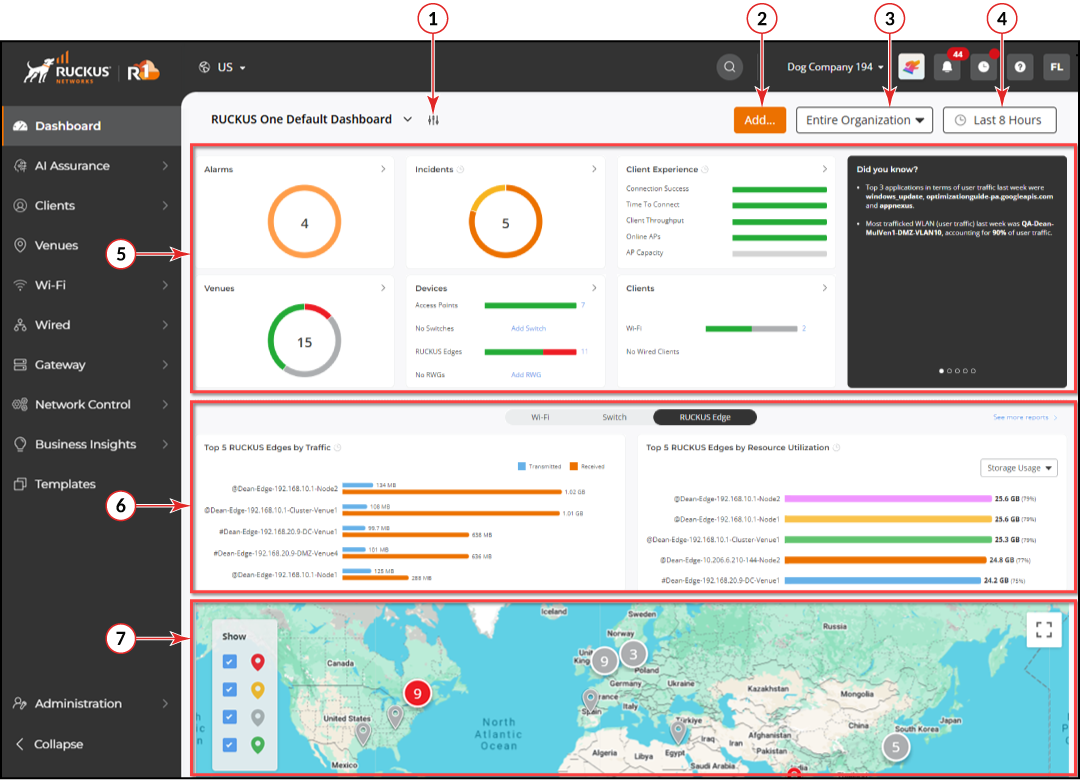Open the Storage Usage dropdown
1080x780 pixels.
(x=1019, y=468)
